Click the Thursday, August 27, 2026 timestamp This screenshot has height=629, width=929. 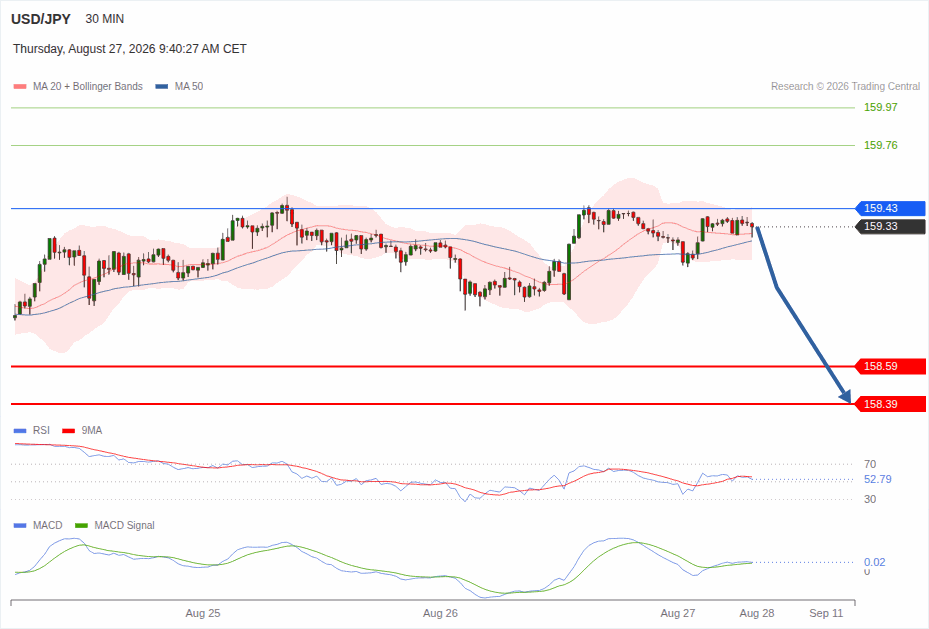coord(130,49)
